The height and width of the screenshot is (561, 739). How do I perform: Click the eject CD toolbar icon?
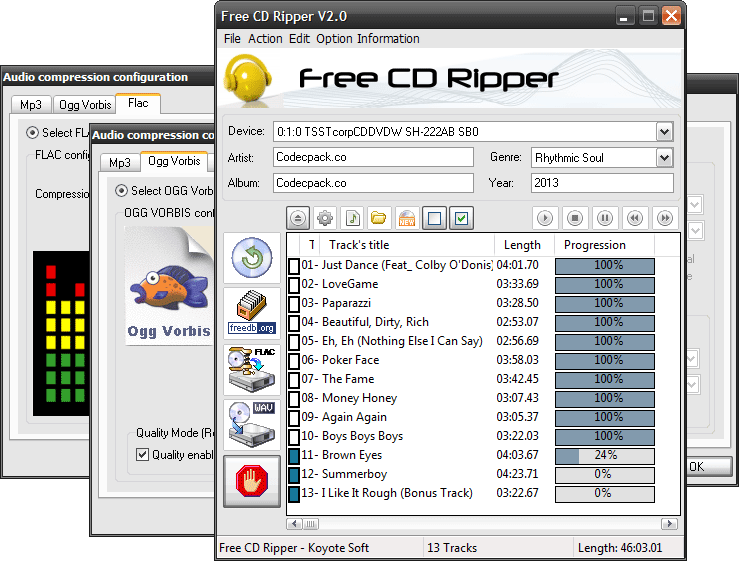click(298, 218)
